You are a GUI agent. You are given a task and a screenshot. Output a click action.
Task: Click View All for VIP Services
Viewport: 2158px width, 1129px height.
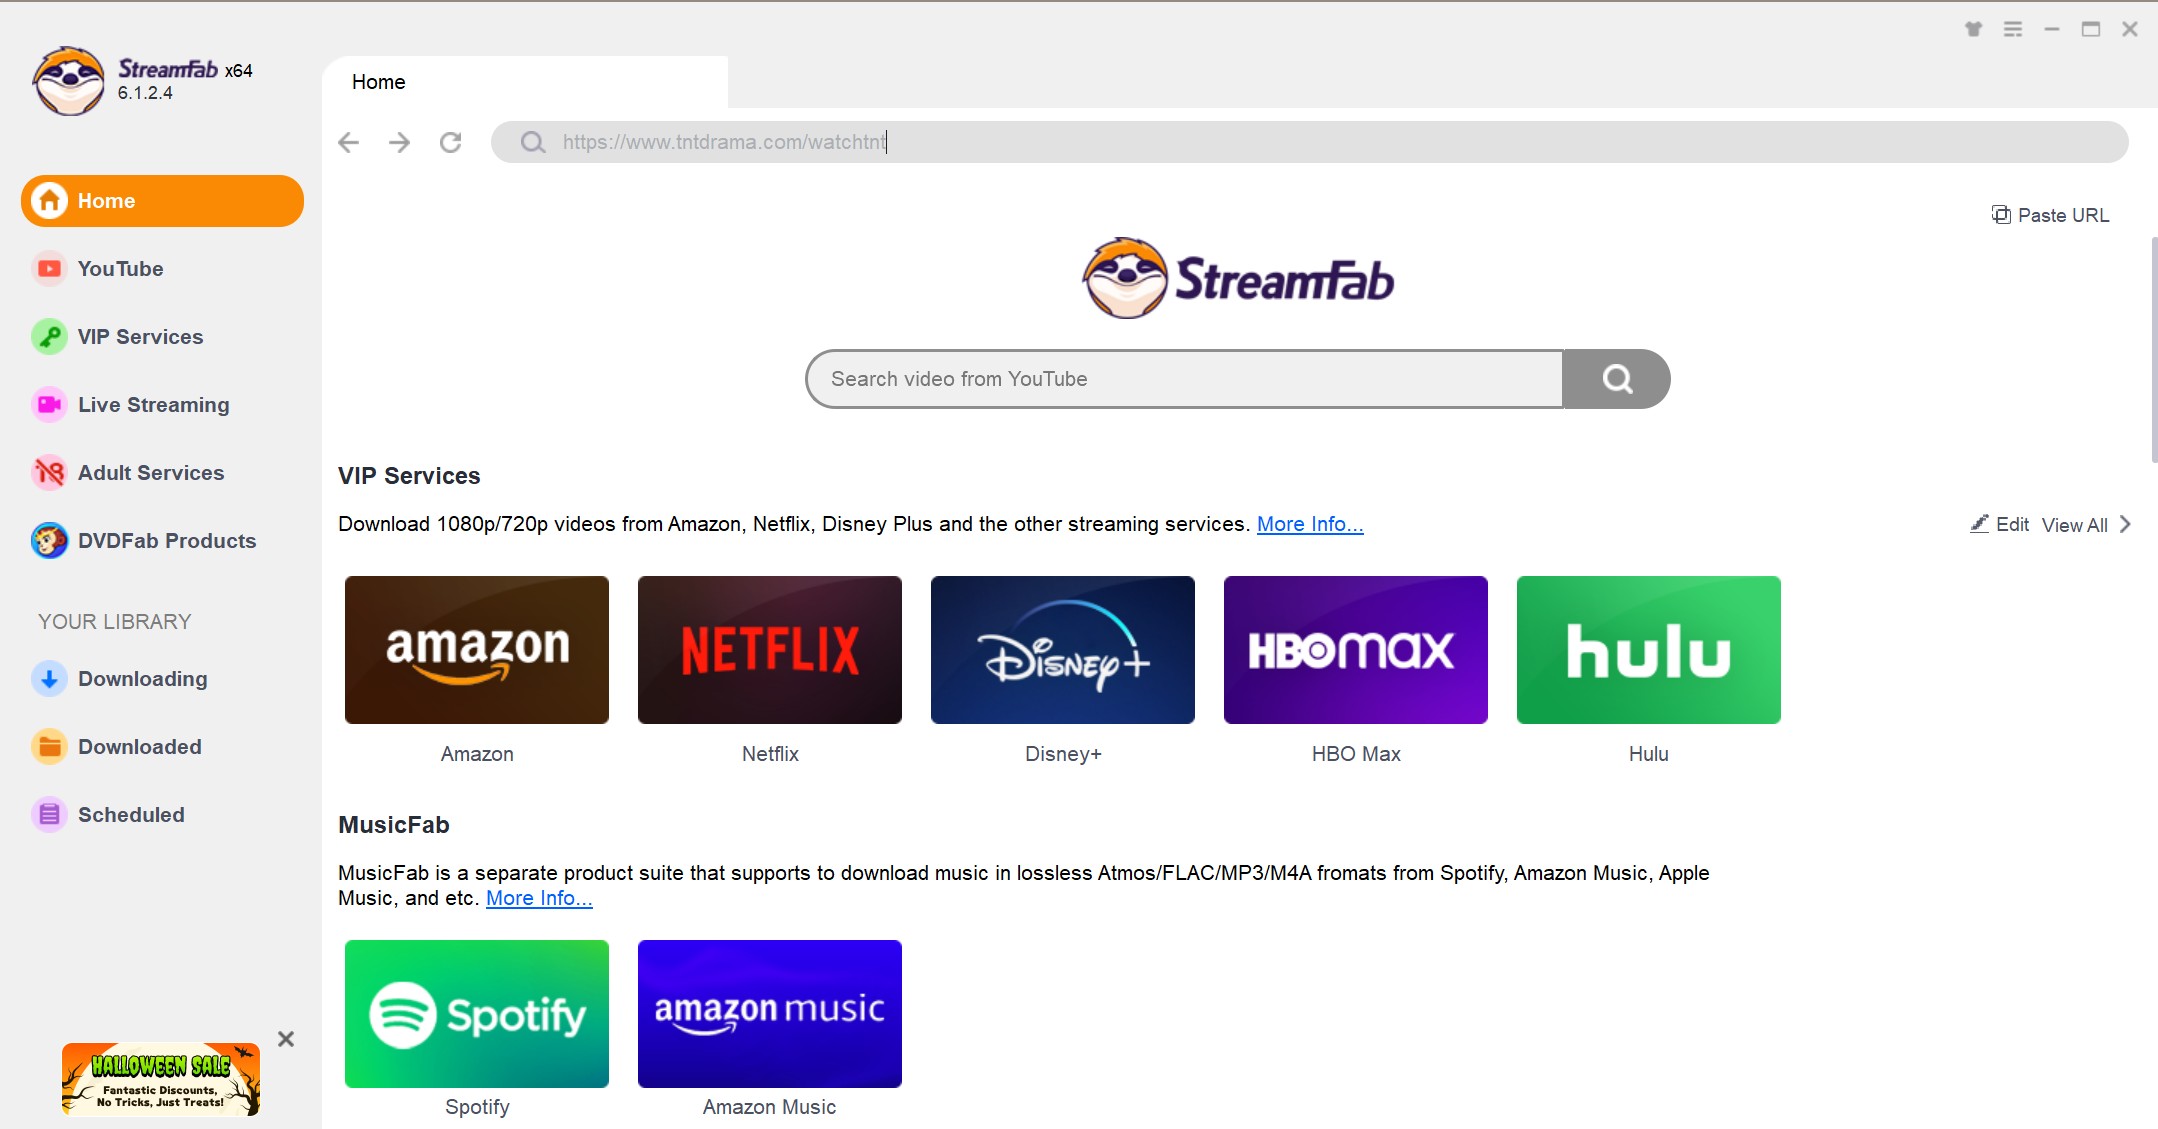2074,525
